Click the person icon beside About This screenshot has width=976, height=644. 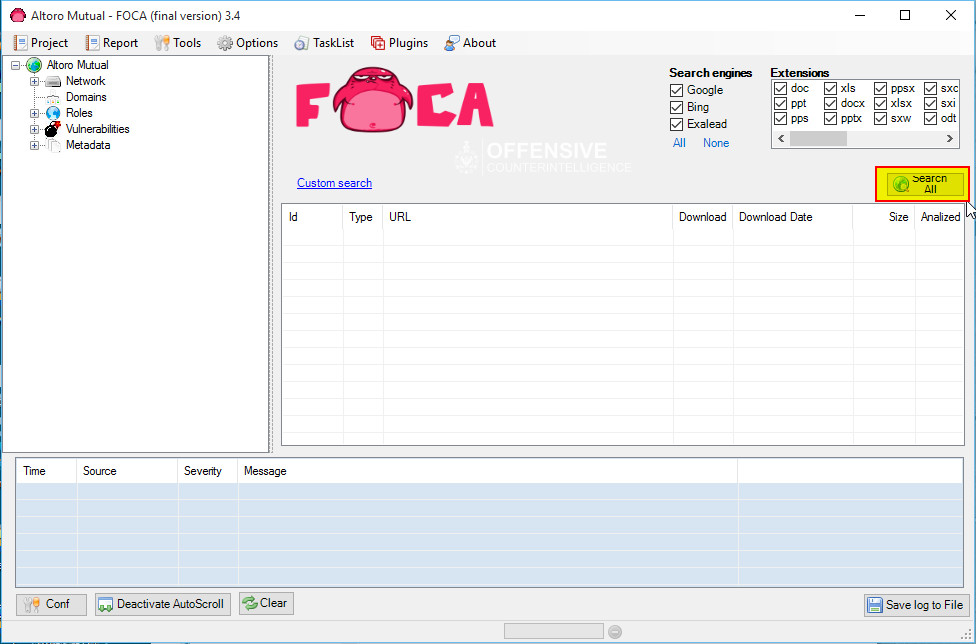click(452, 43)
